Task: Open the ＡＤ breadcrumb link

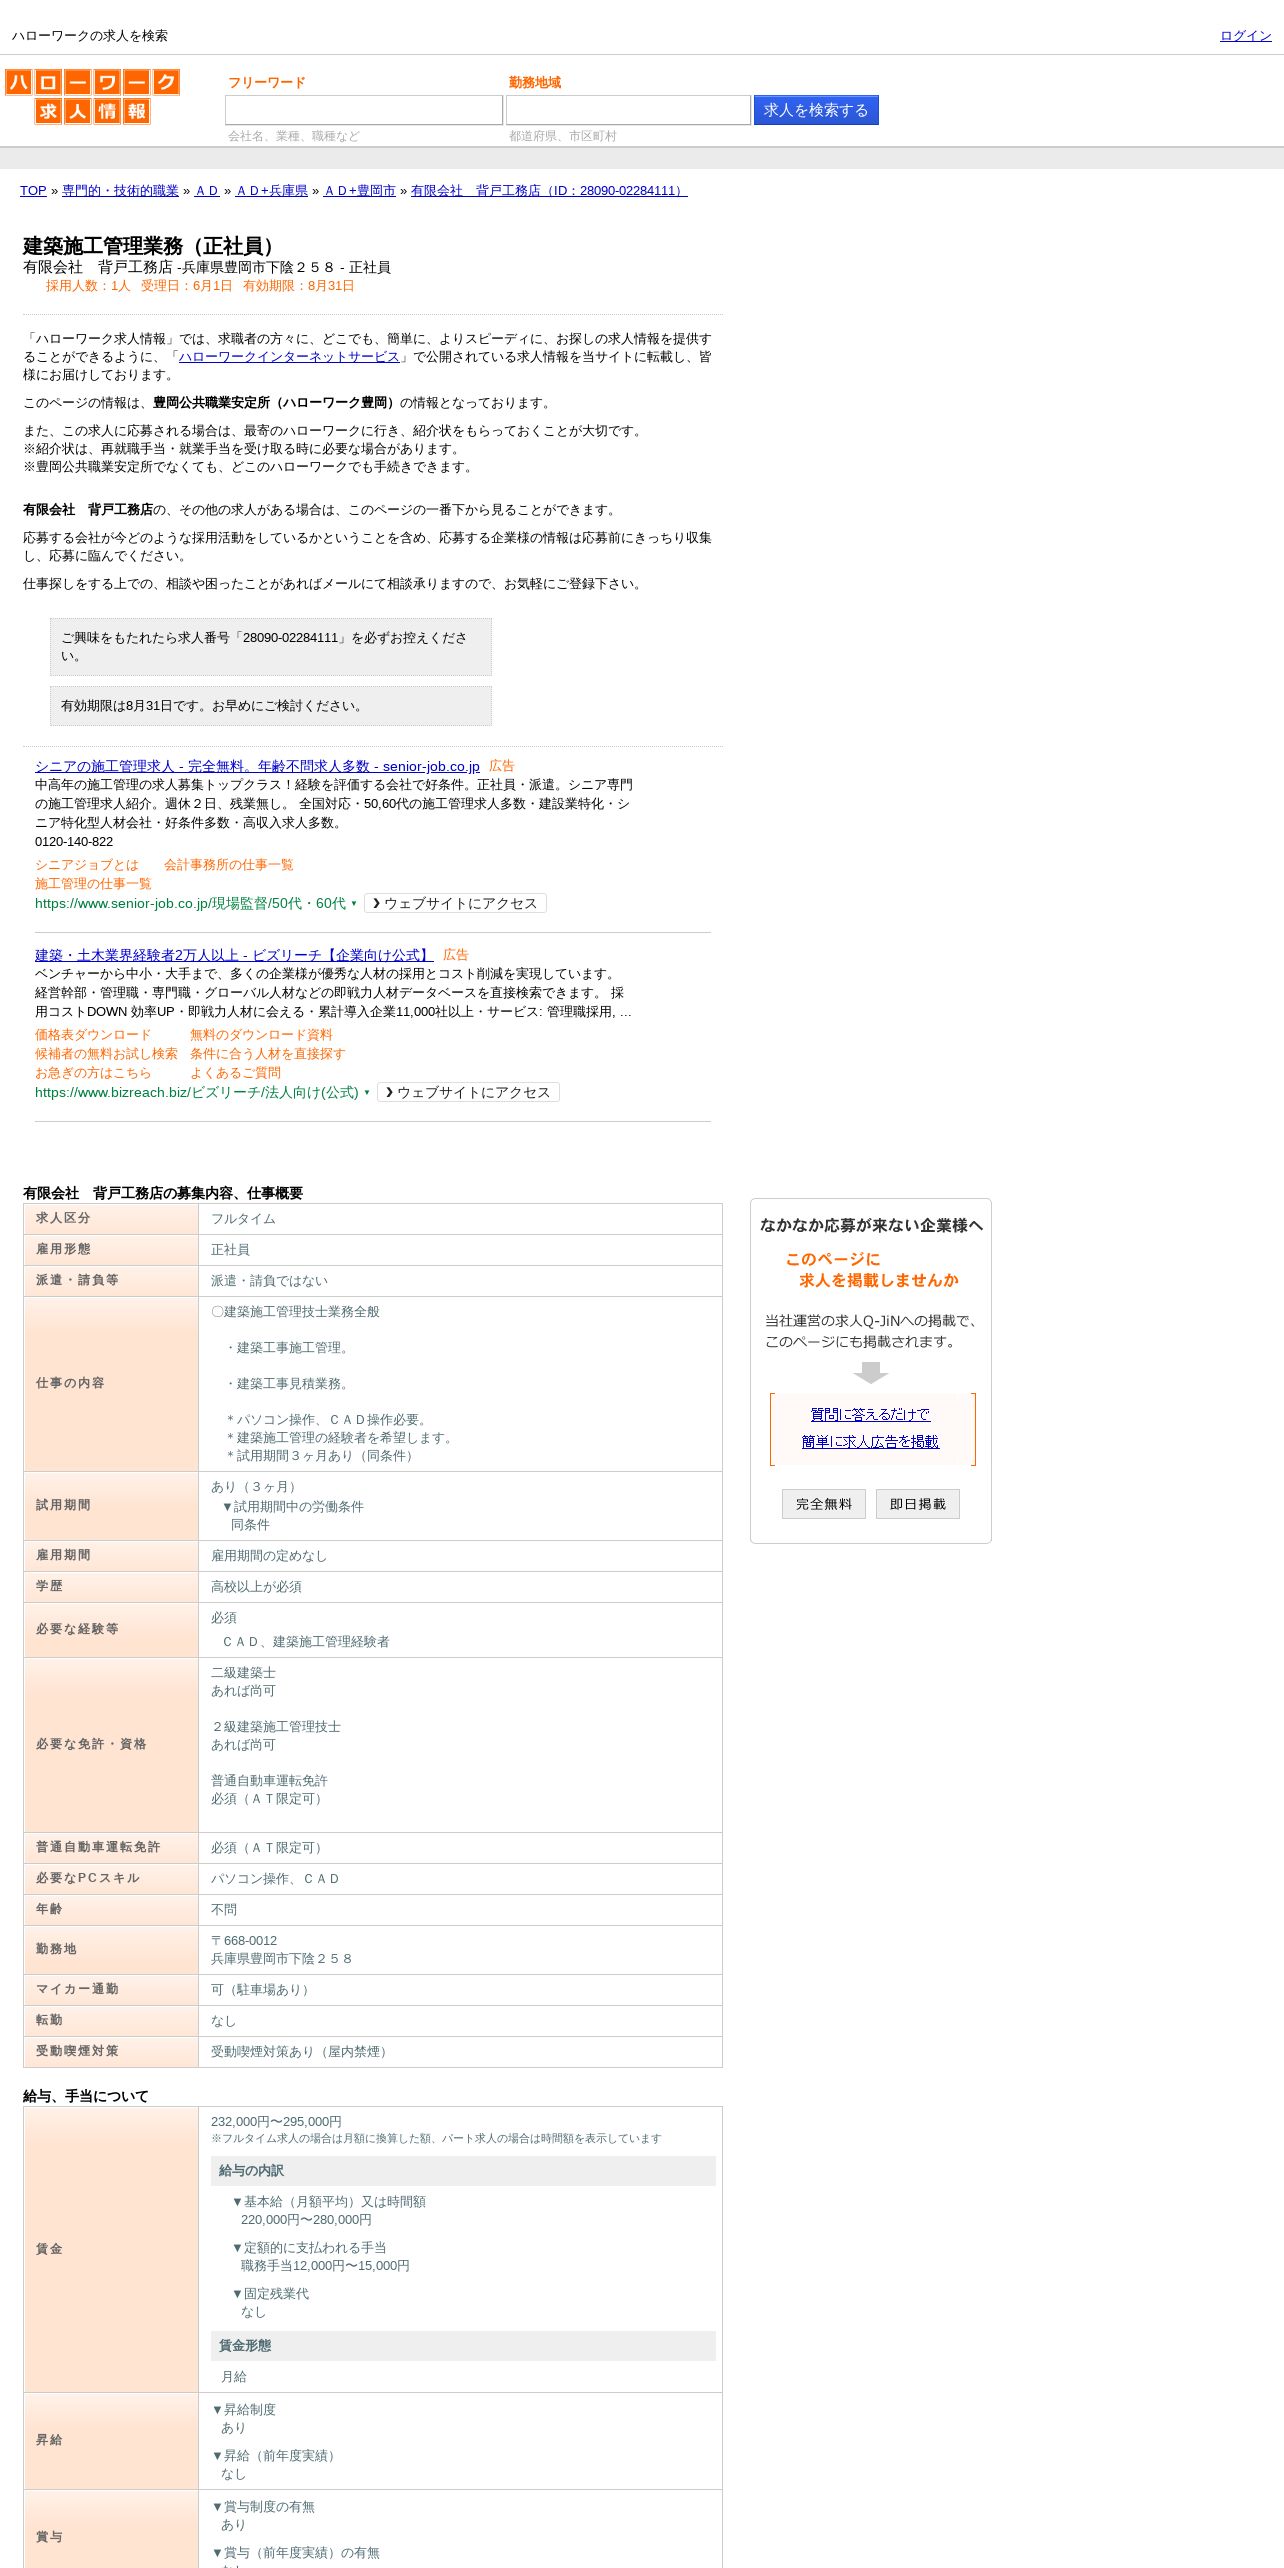Action: [207, 191]
